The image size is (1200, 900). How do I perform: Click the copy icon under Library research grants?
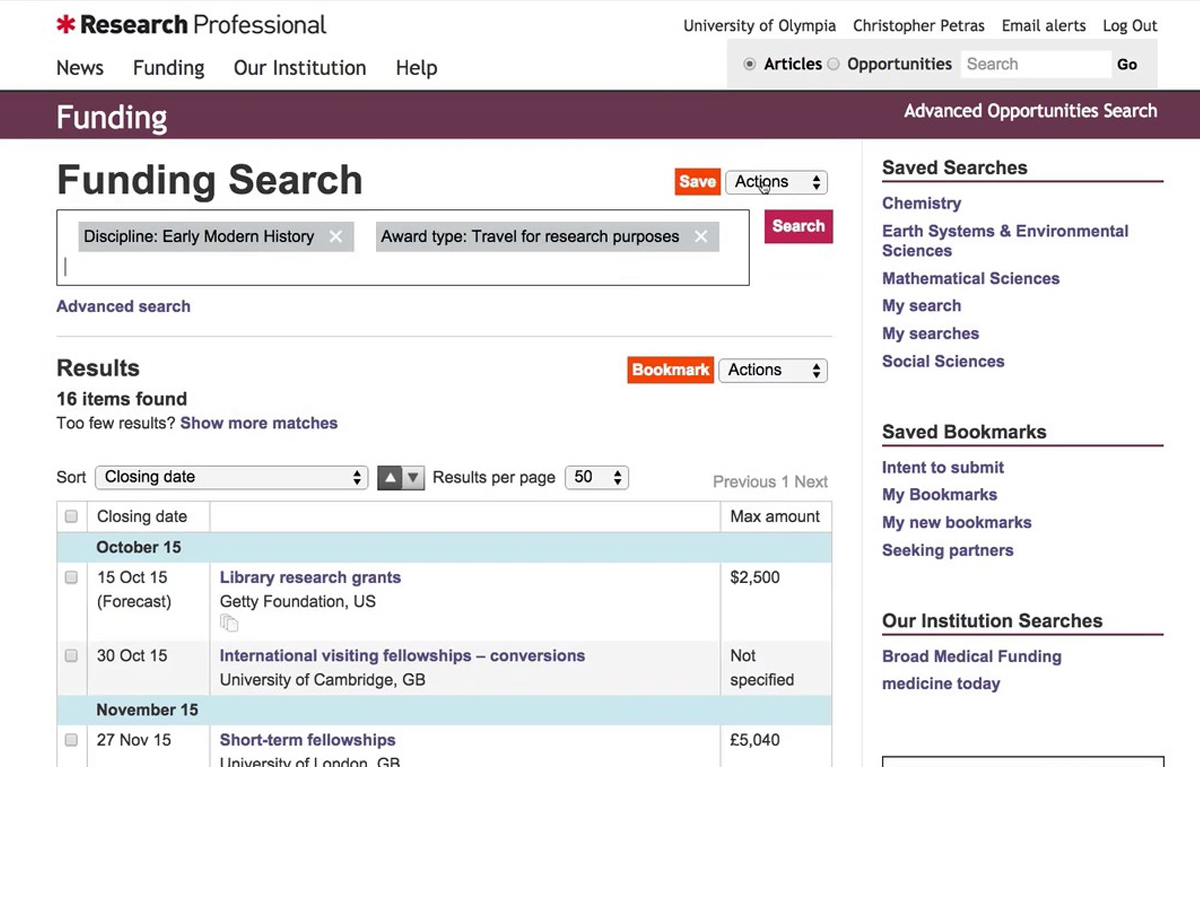tap(229, 624)
